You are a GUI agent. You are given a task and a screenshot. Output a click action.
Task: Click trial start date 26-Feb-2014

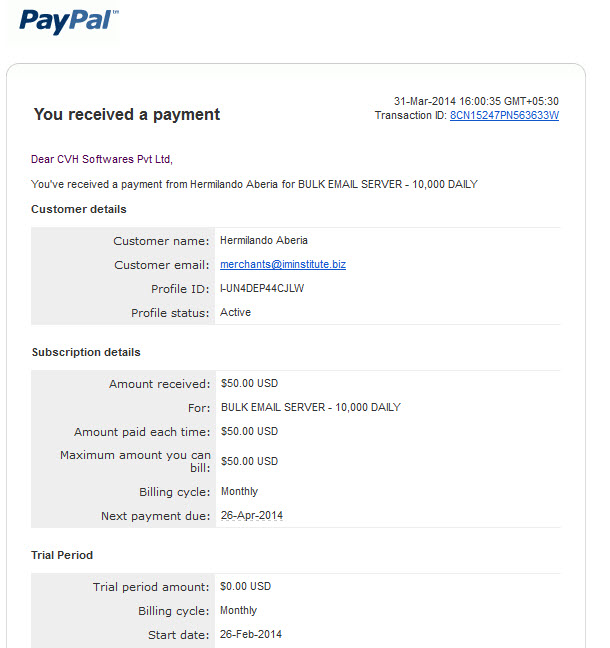point(251,634)
